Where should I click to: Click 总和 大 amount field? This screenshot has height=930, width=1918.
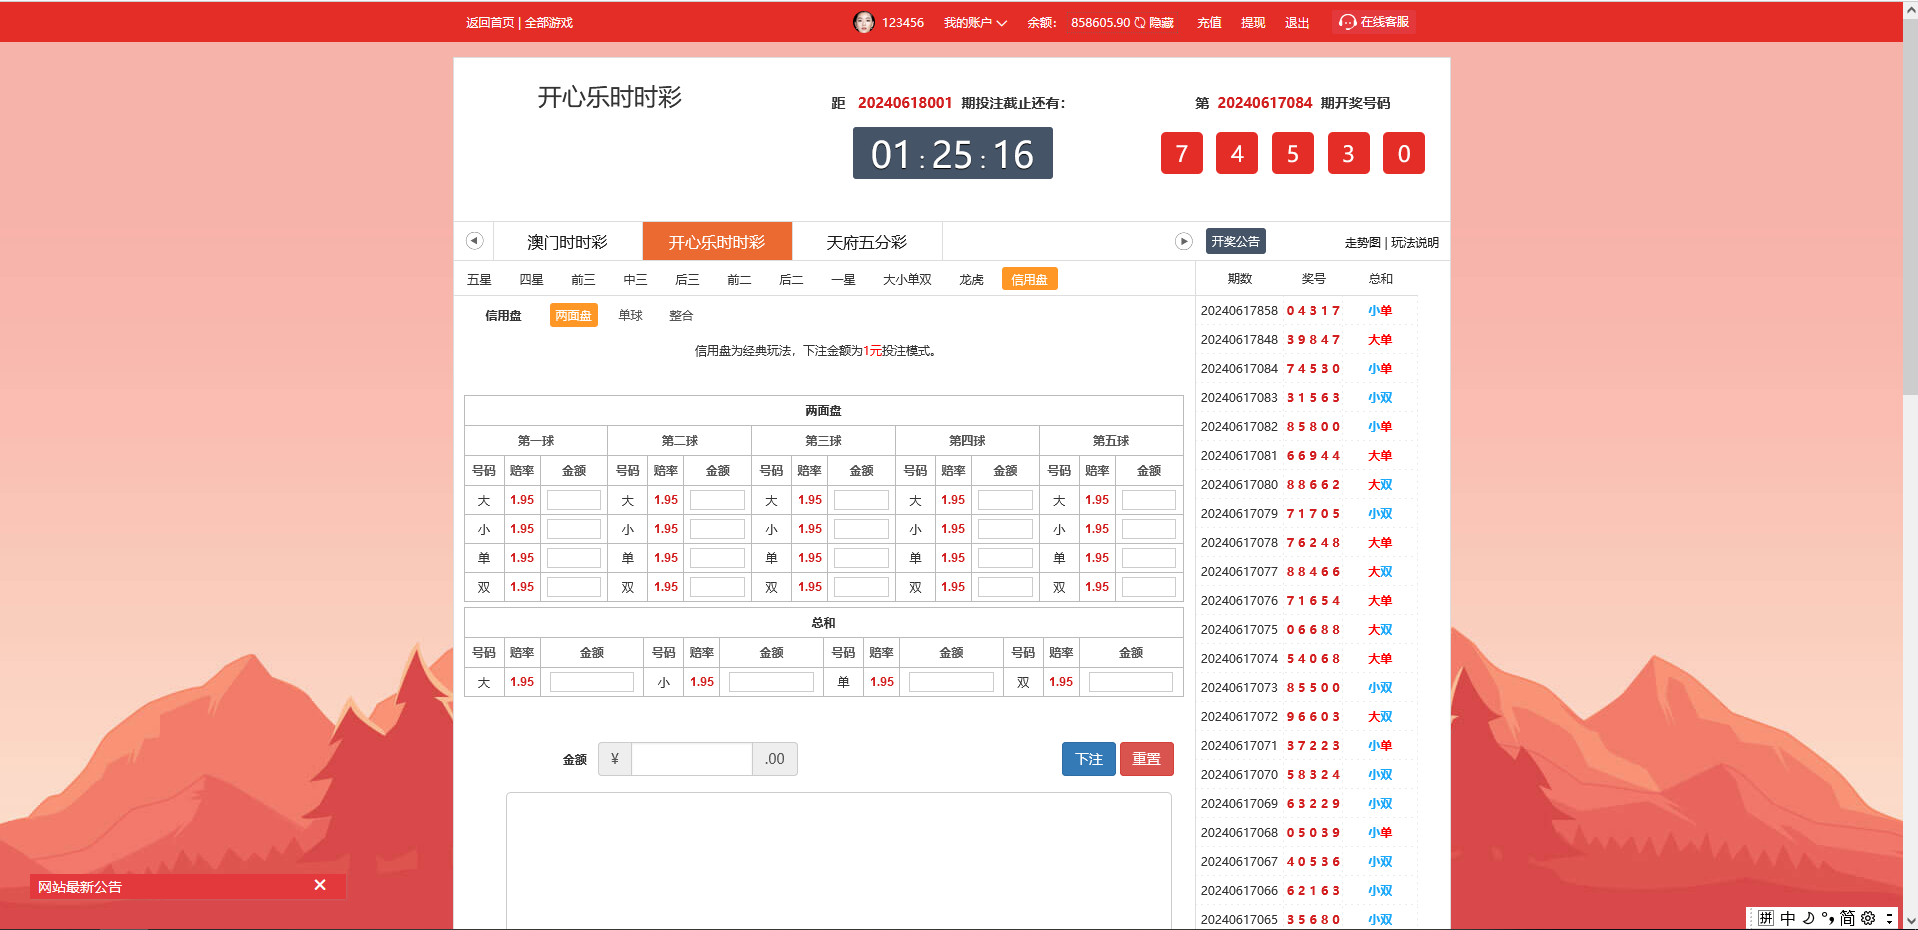coord(592,682)
